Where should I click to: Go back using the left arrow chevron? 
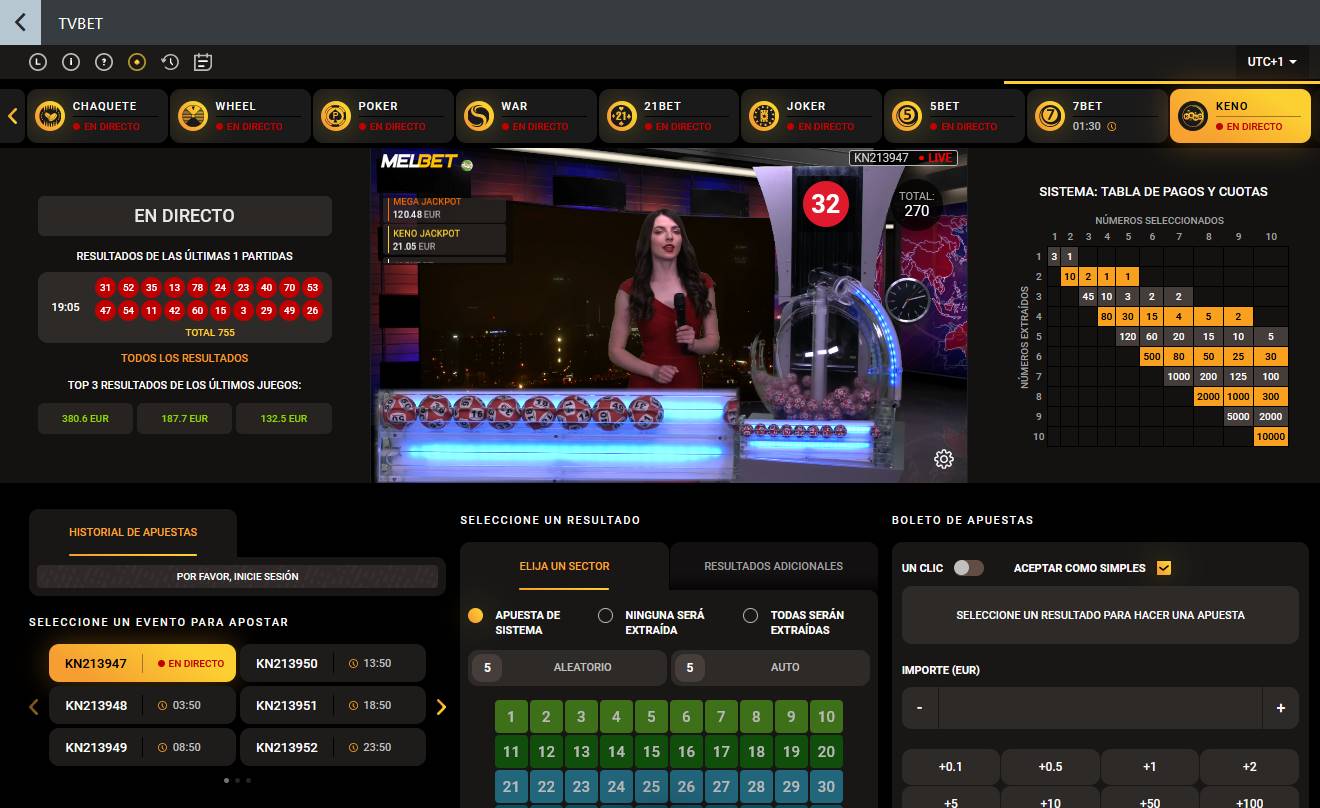[x=20, y=23]
